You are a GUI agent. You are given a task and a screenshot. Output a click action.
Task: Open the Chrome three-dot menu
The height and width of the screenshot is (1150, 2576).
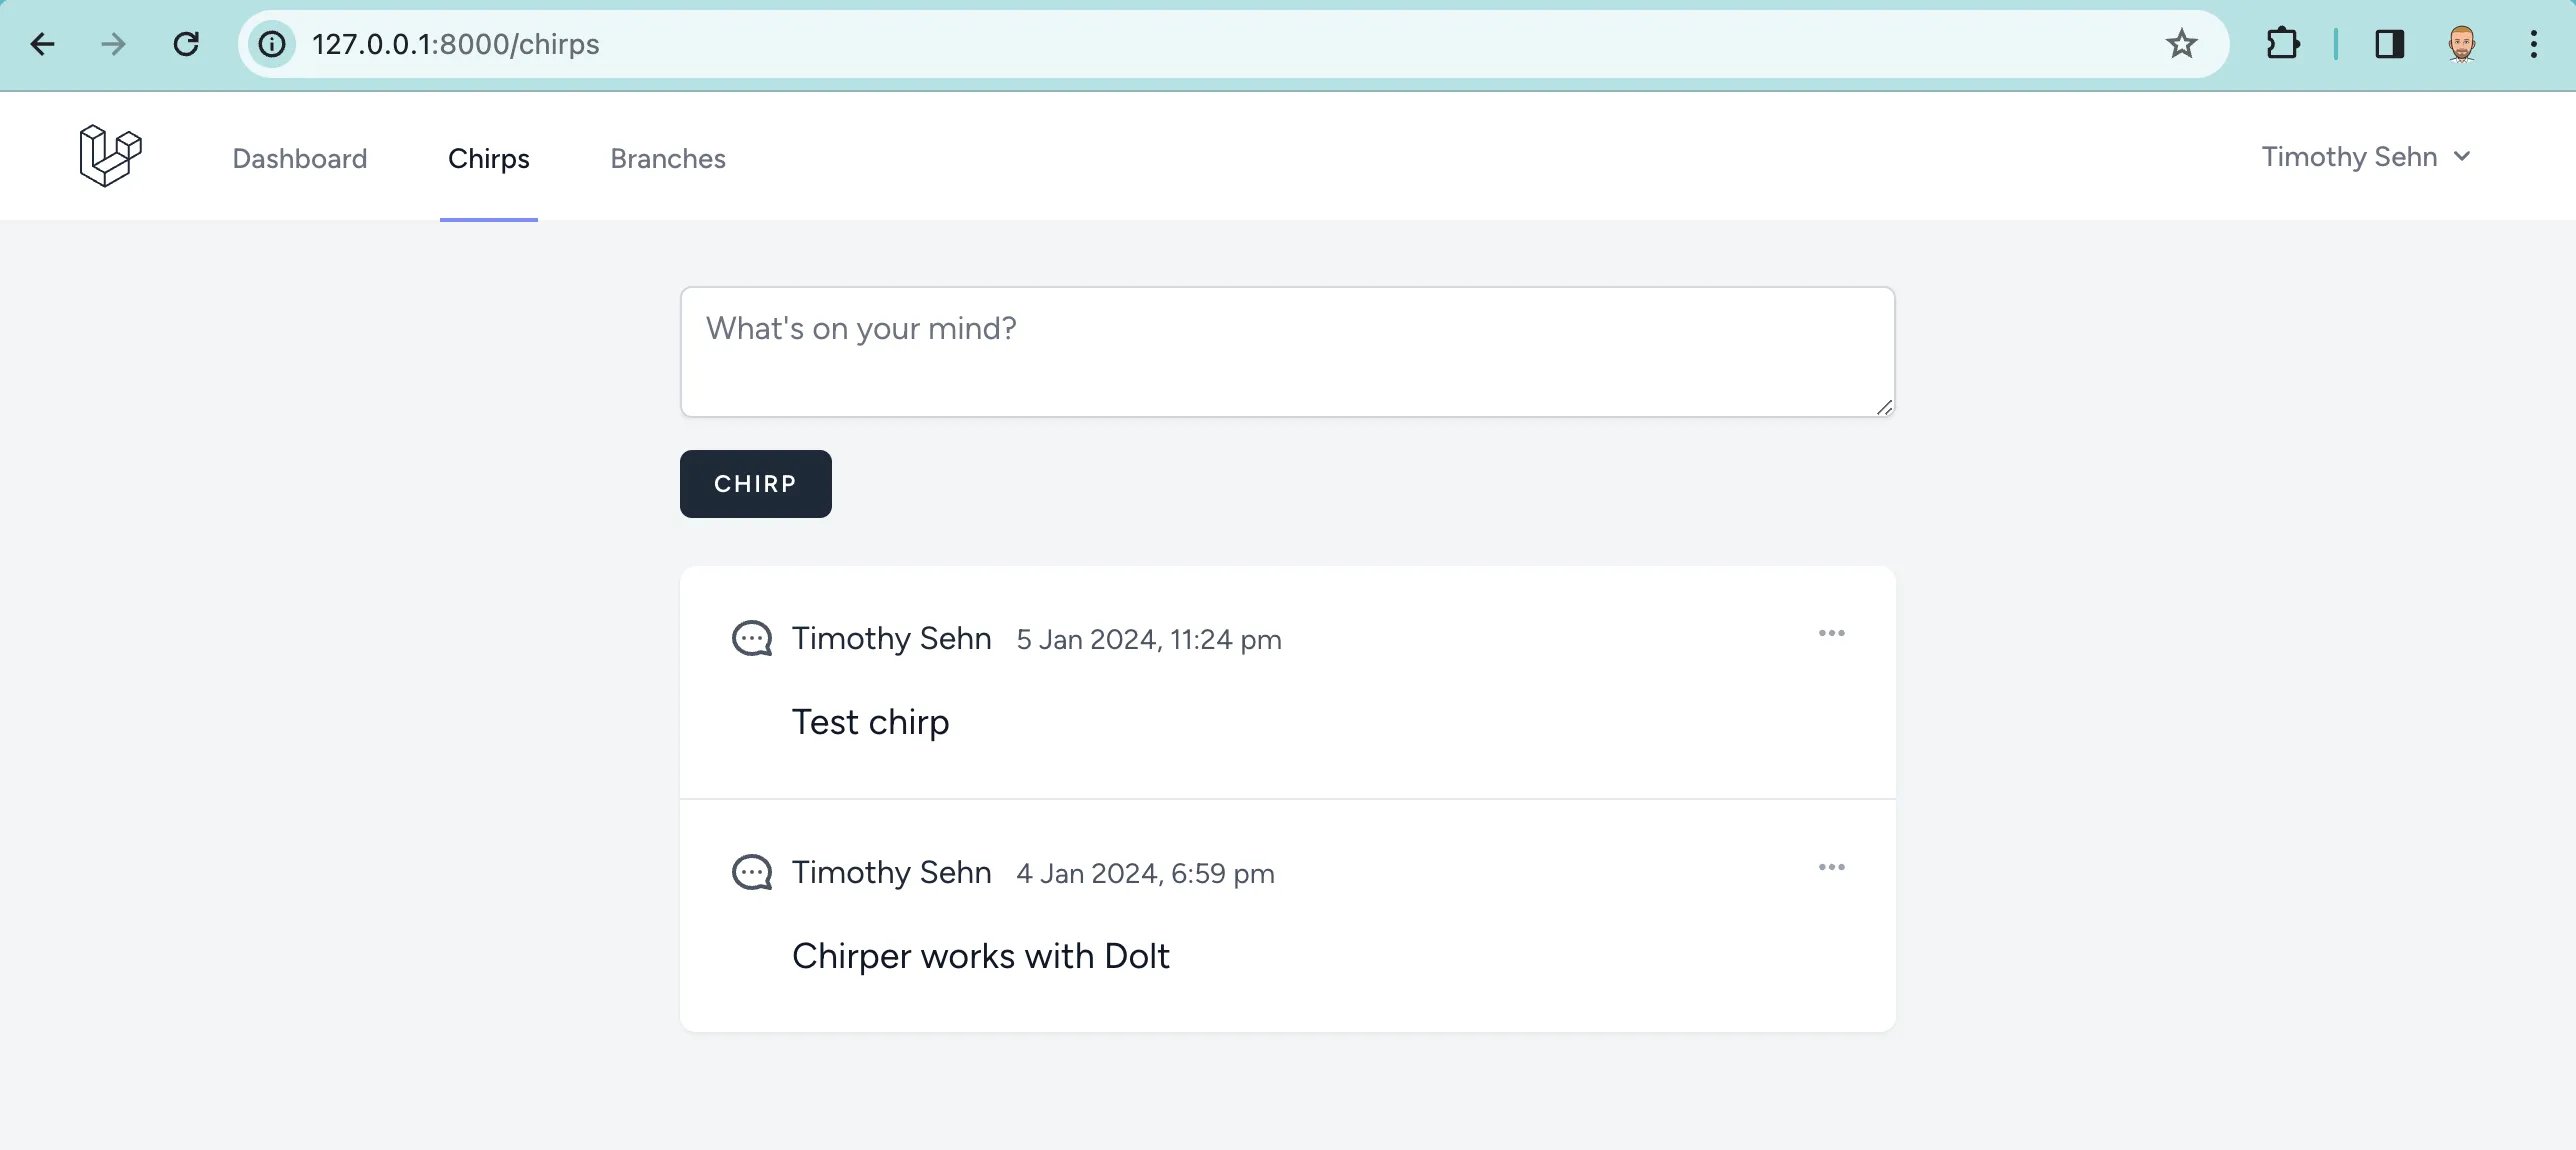(x=2533, y=44)
